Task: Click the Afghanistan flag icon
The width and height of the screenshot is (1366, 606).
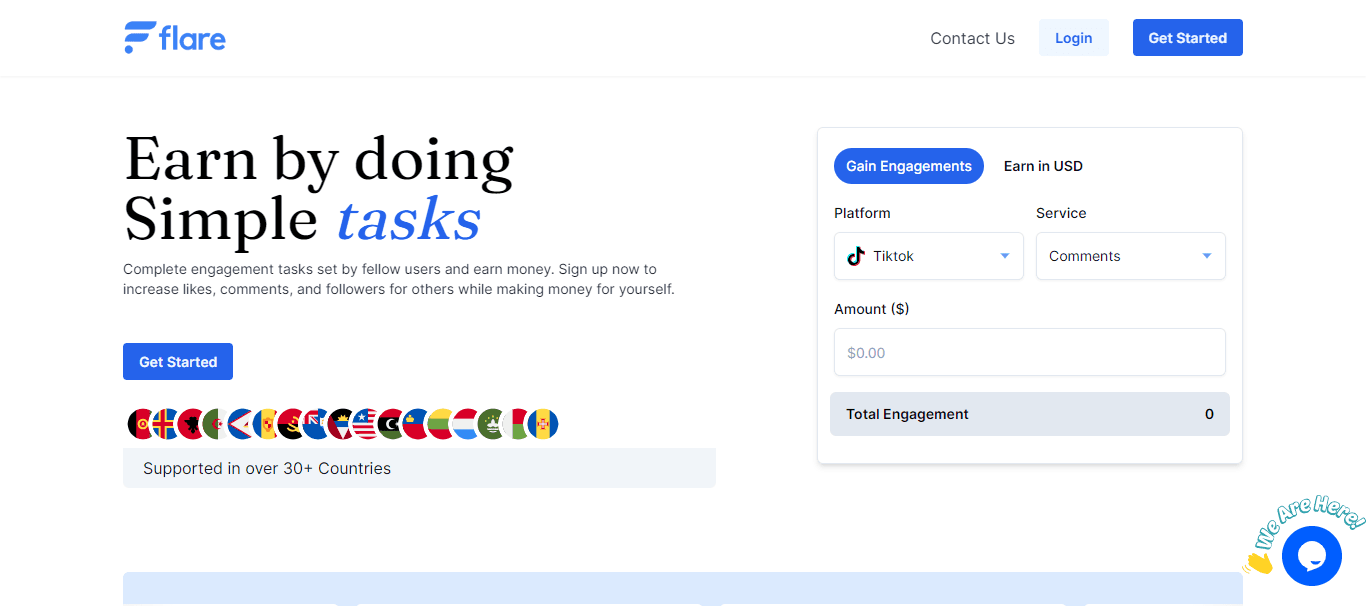Action: (x=141, y=424)
